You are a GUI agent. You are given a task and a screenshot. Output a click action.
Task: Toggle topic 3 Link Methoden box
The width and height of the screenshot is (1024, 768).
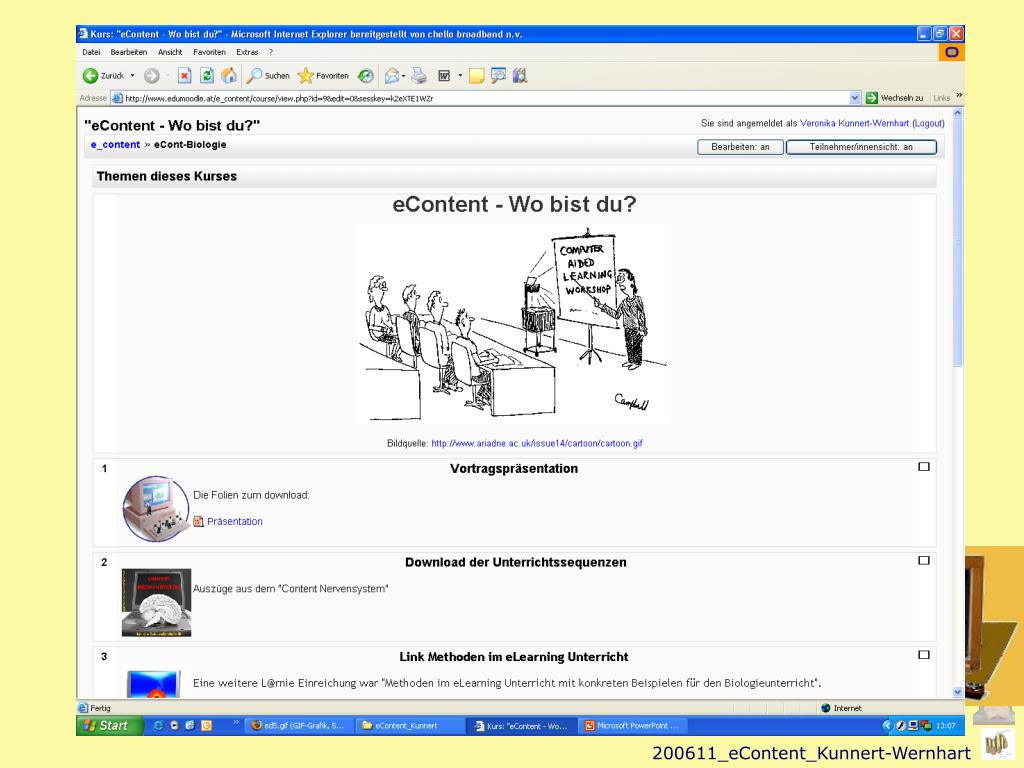point(923,654)
